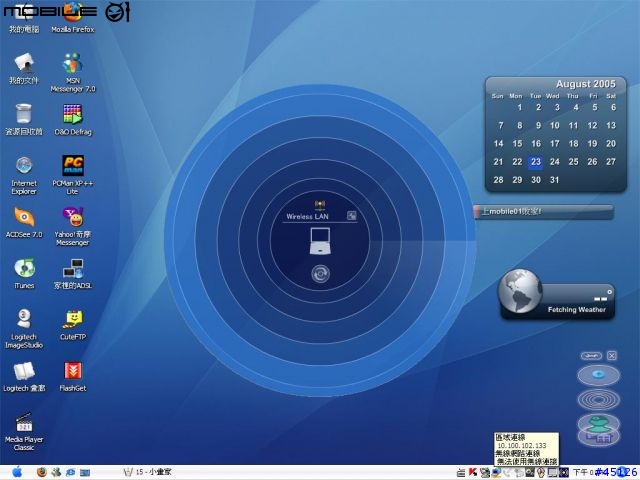Click the globe on the weather widget
640x480 pixels.
520,291
